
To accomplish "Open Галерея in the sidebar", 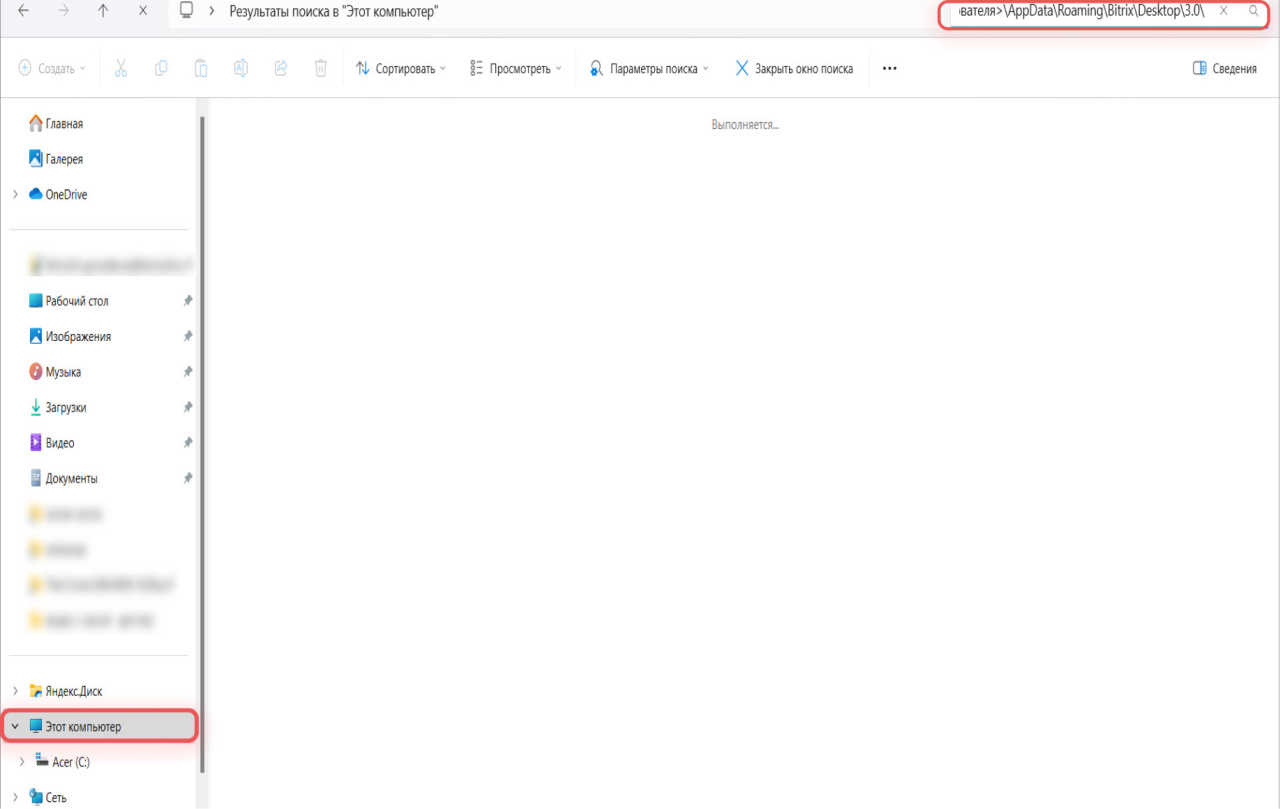I will click(x=64, y=159).
